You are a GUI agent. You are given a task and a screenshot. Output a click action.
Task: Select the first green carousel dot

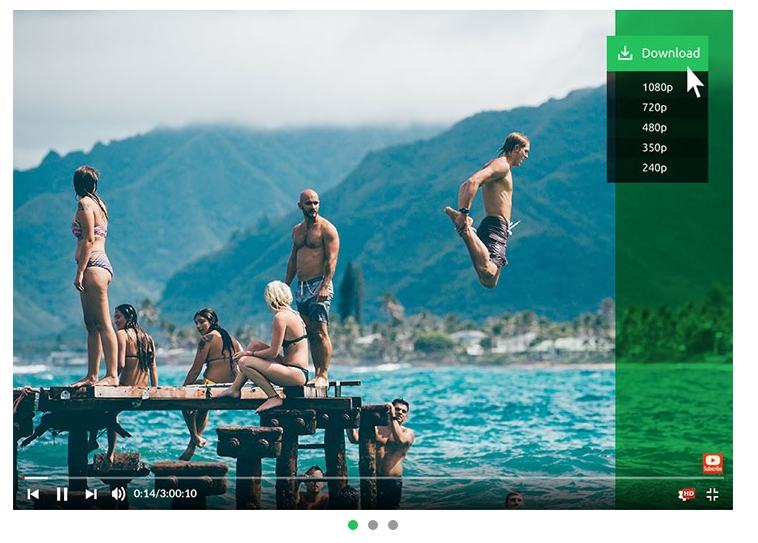[x=353, y=525]
